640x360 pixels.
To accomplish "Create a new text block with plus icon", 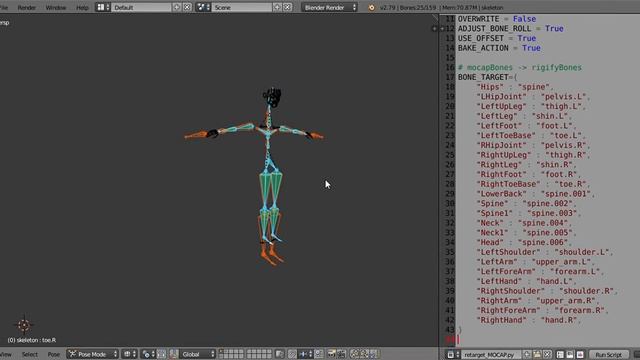I will click(x=527, y=355).
